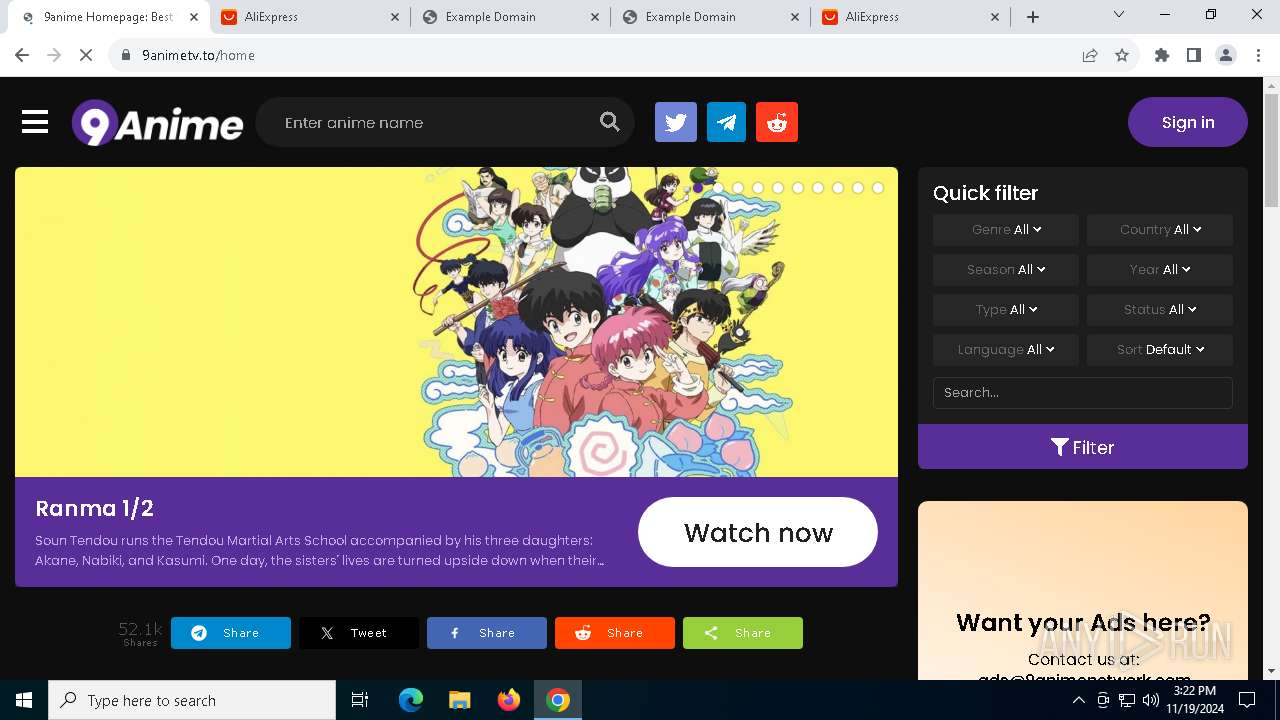Show hidden system tray icons
This screenshot has height=720, width=1280.
(1078, 700)
